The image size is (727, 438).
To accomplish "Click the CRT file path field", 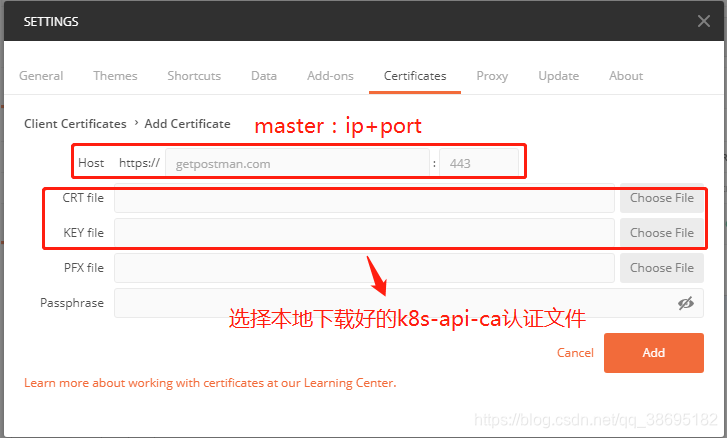I will tap(364, 198).
